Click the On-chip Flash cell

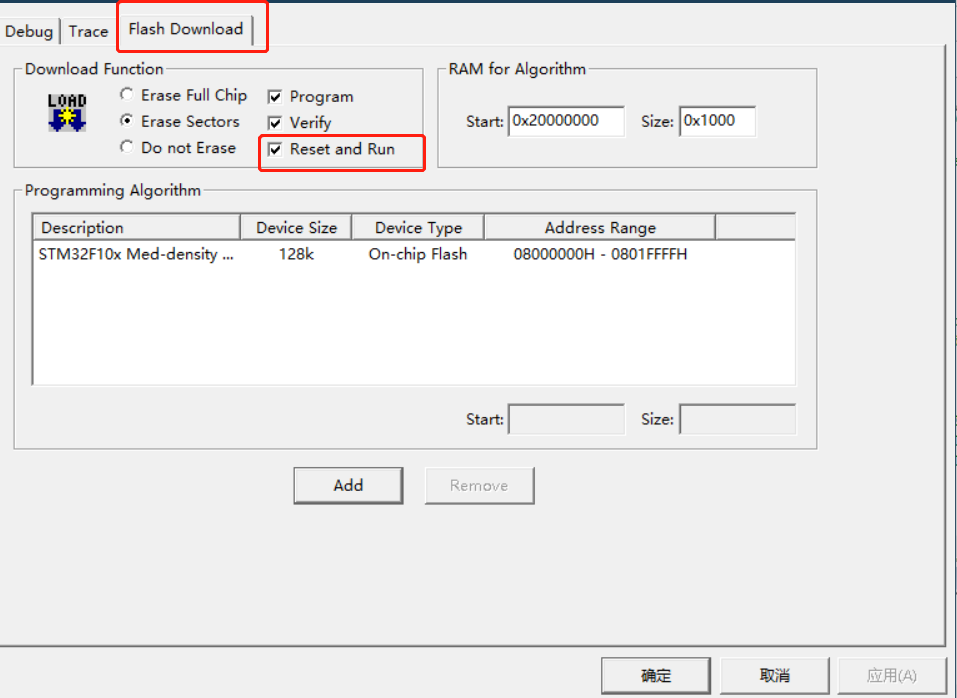(x=418, y=254)
